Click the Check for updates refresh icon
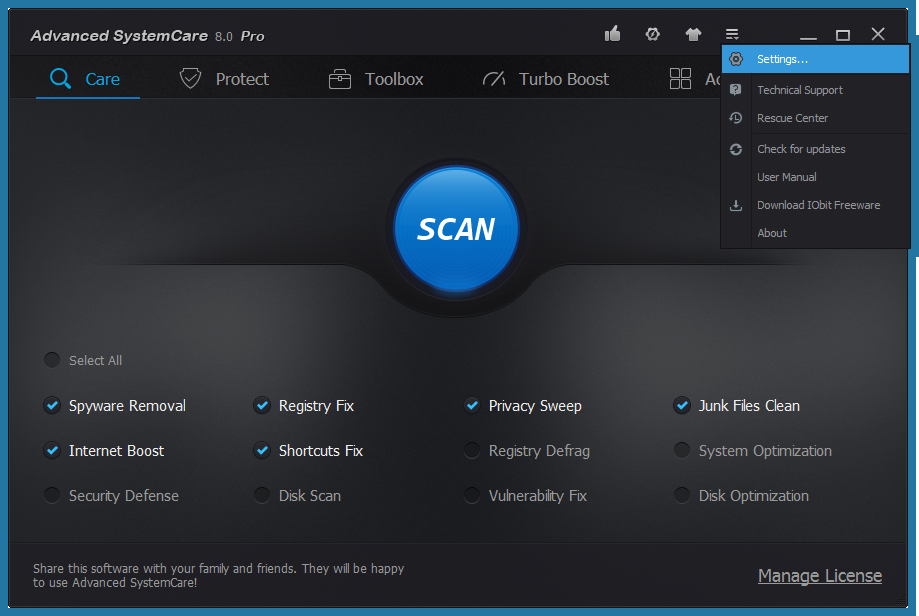919x616 pixels. click(x=736, y=149)
